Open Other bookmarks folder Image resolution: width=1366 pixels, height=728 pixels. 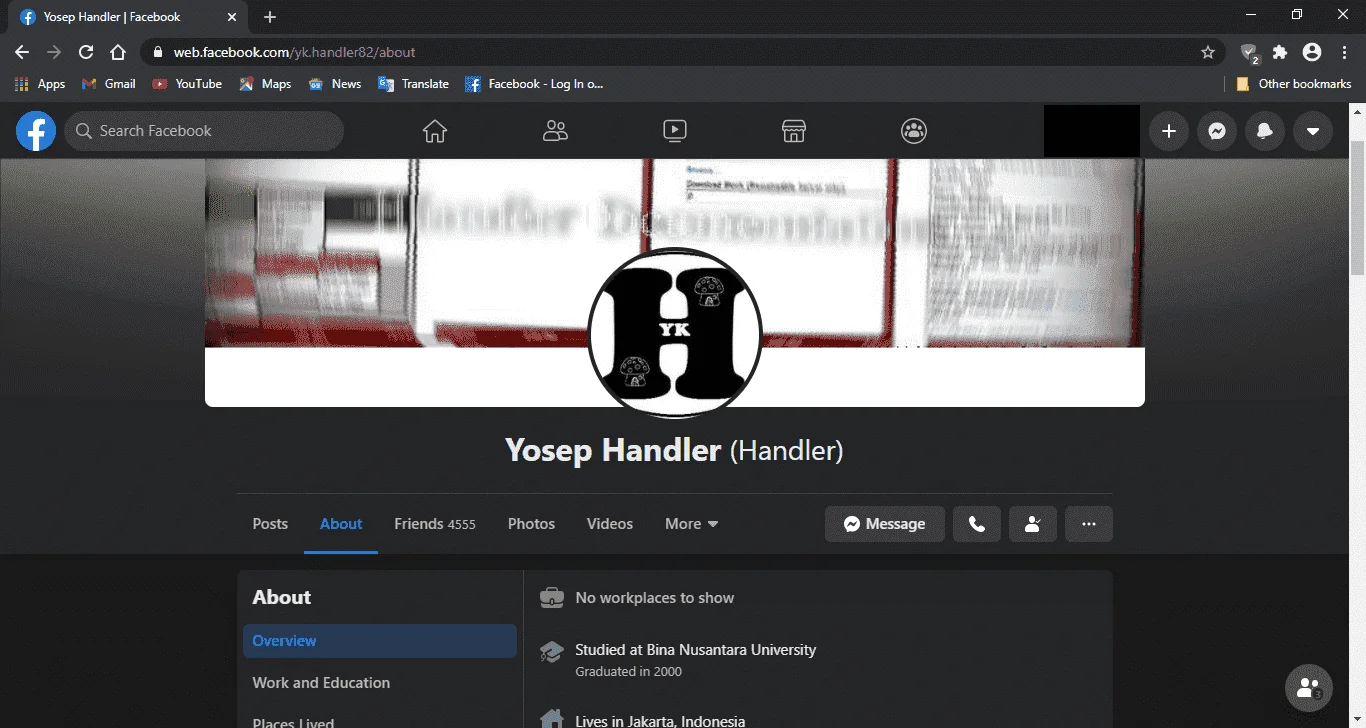1294,84
